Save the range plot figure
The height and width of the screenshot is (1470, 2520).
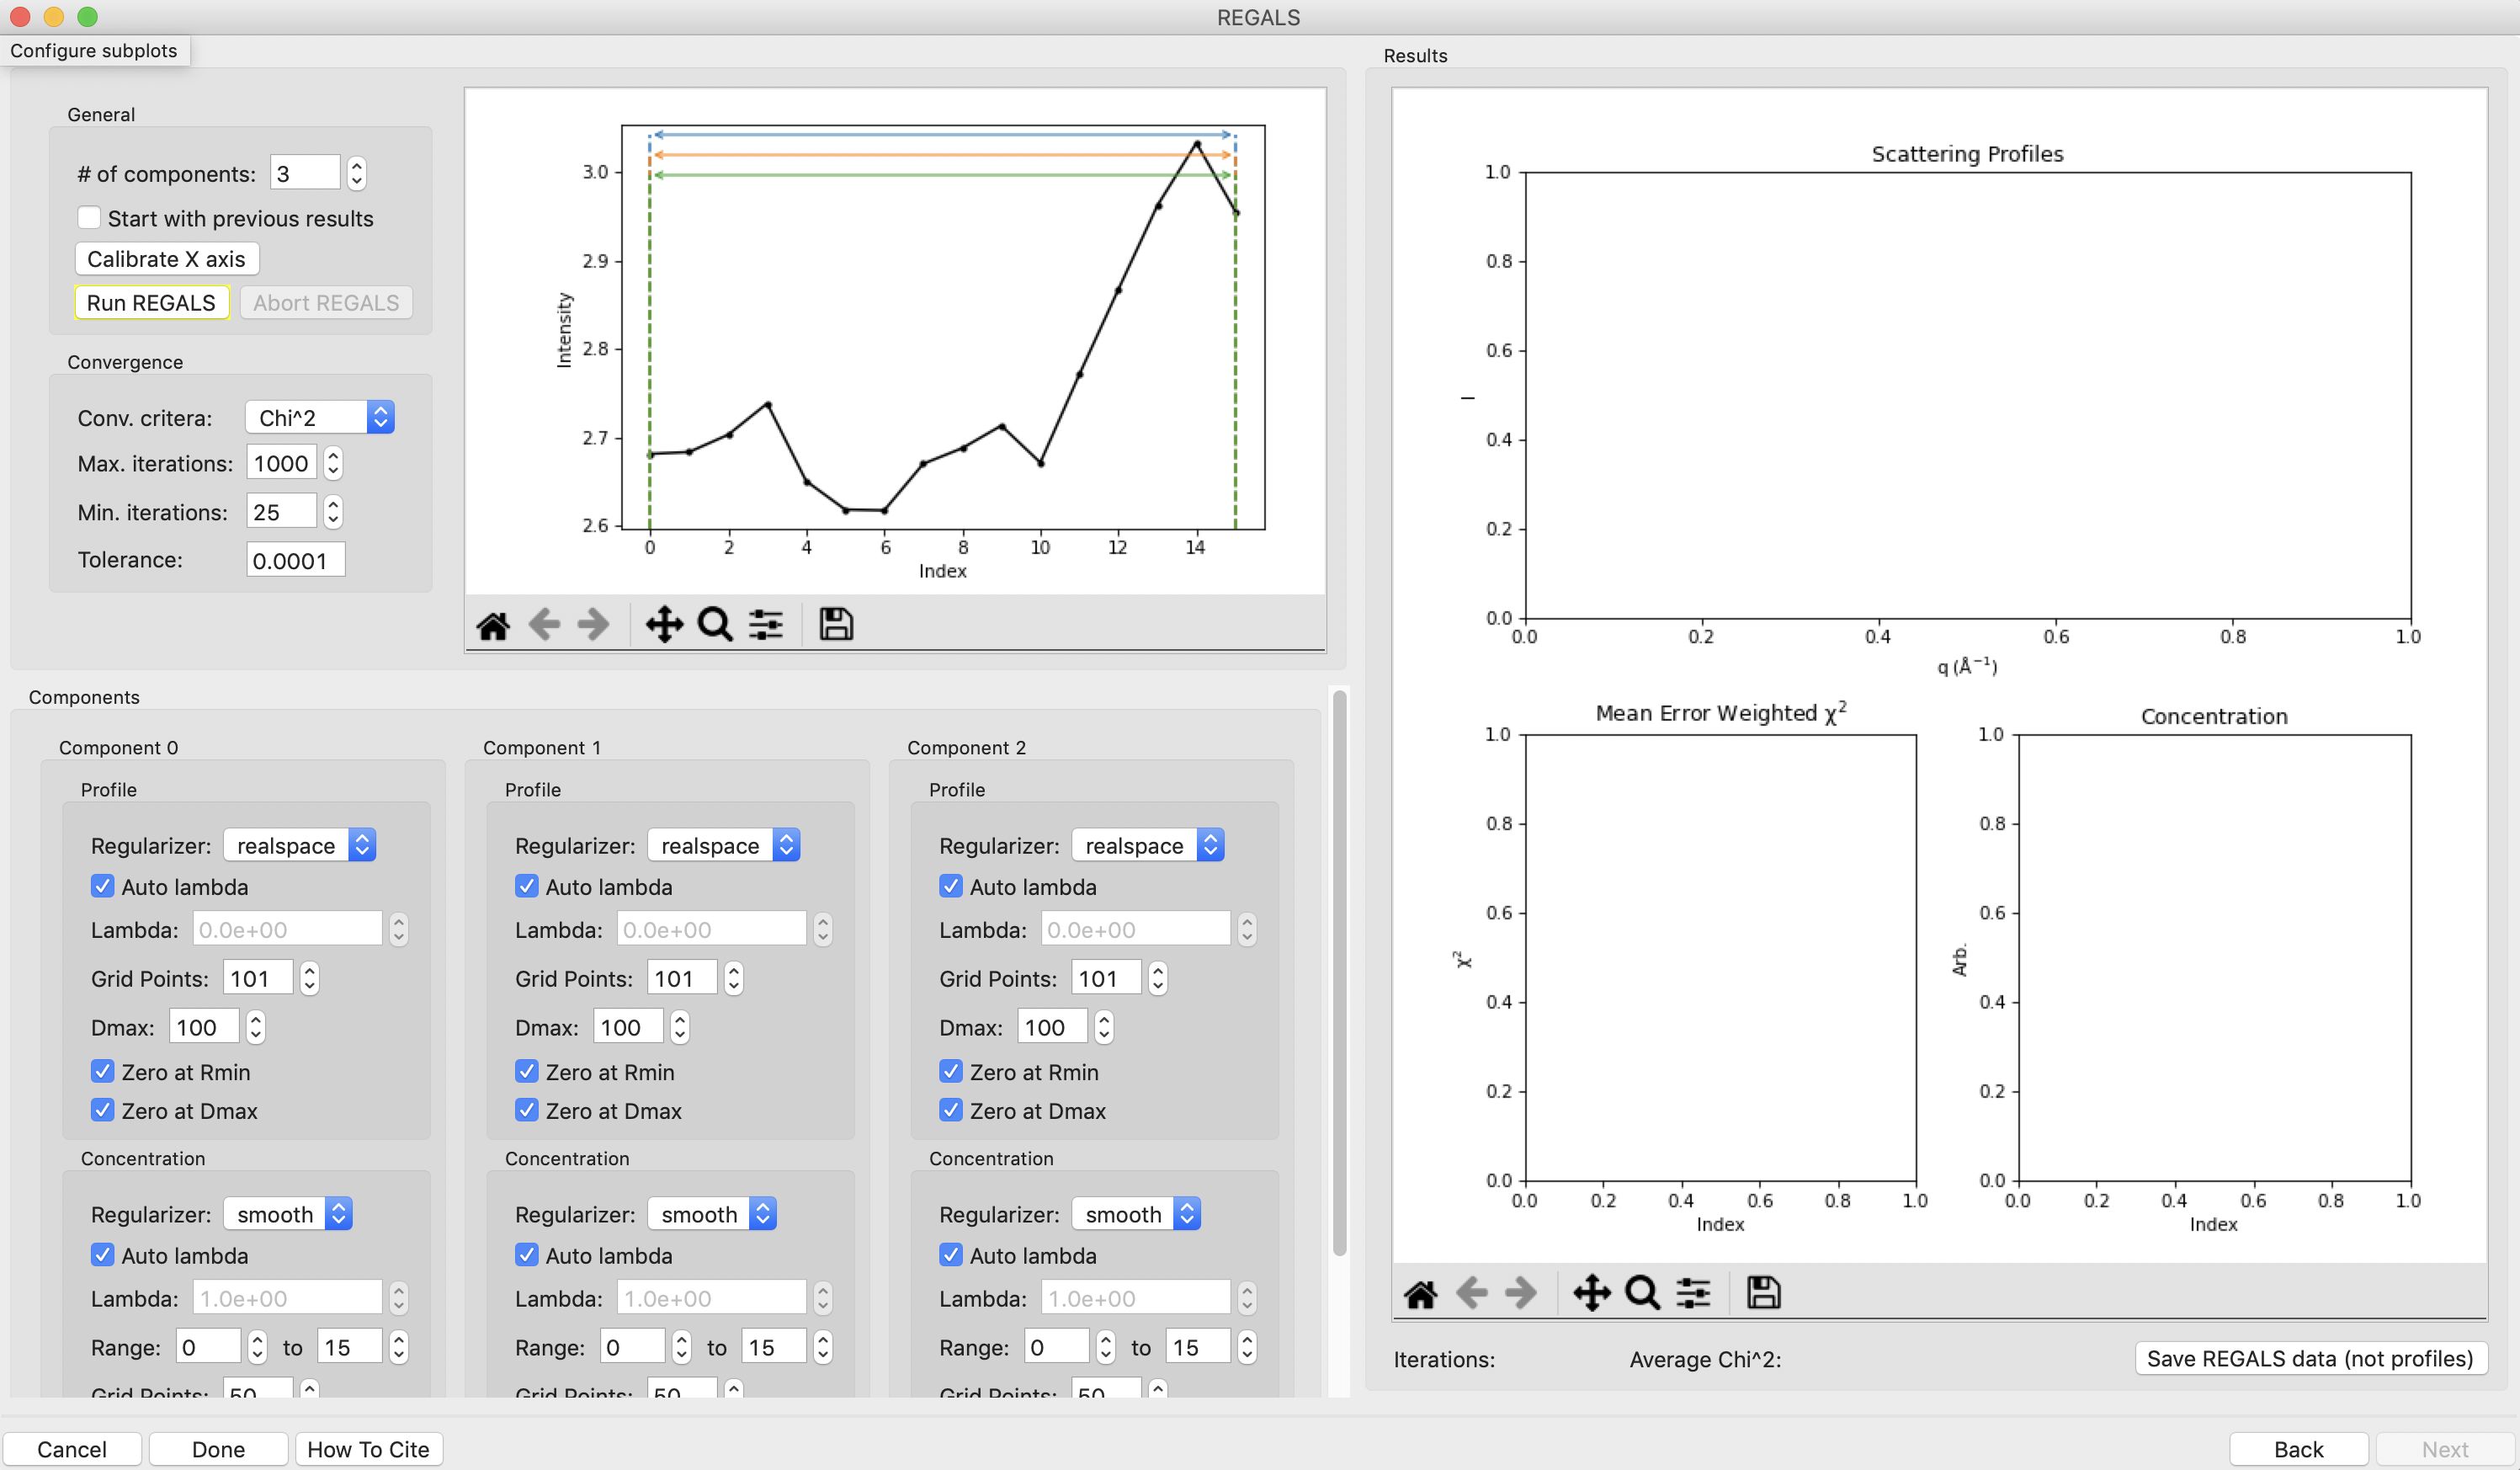click(836, 625)
